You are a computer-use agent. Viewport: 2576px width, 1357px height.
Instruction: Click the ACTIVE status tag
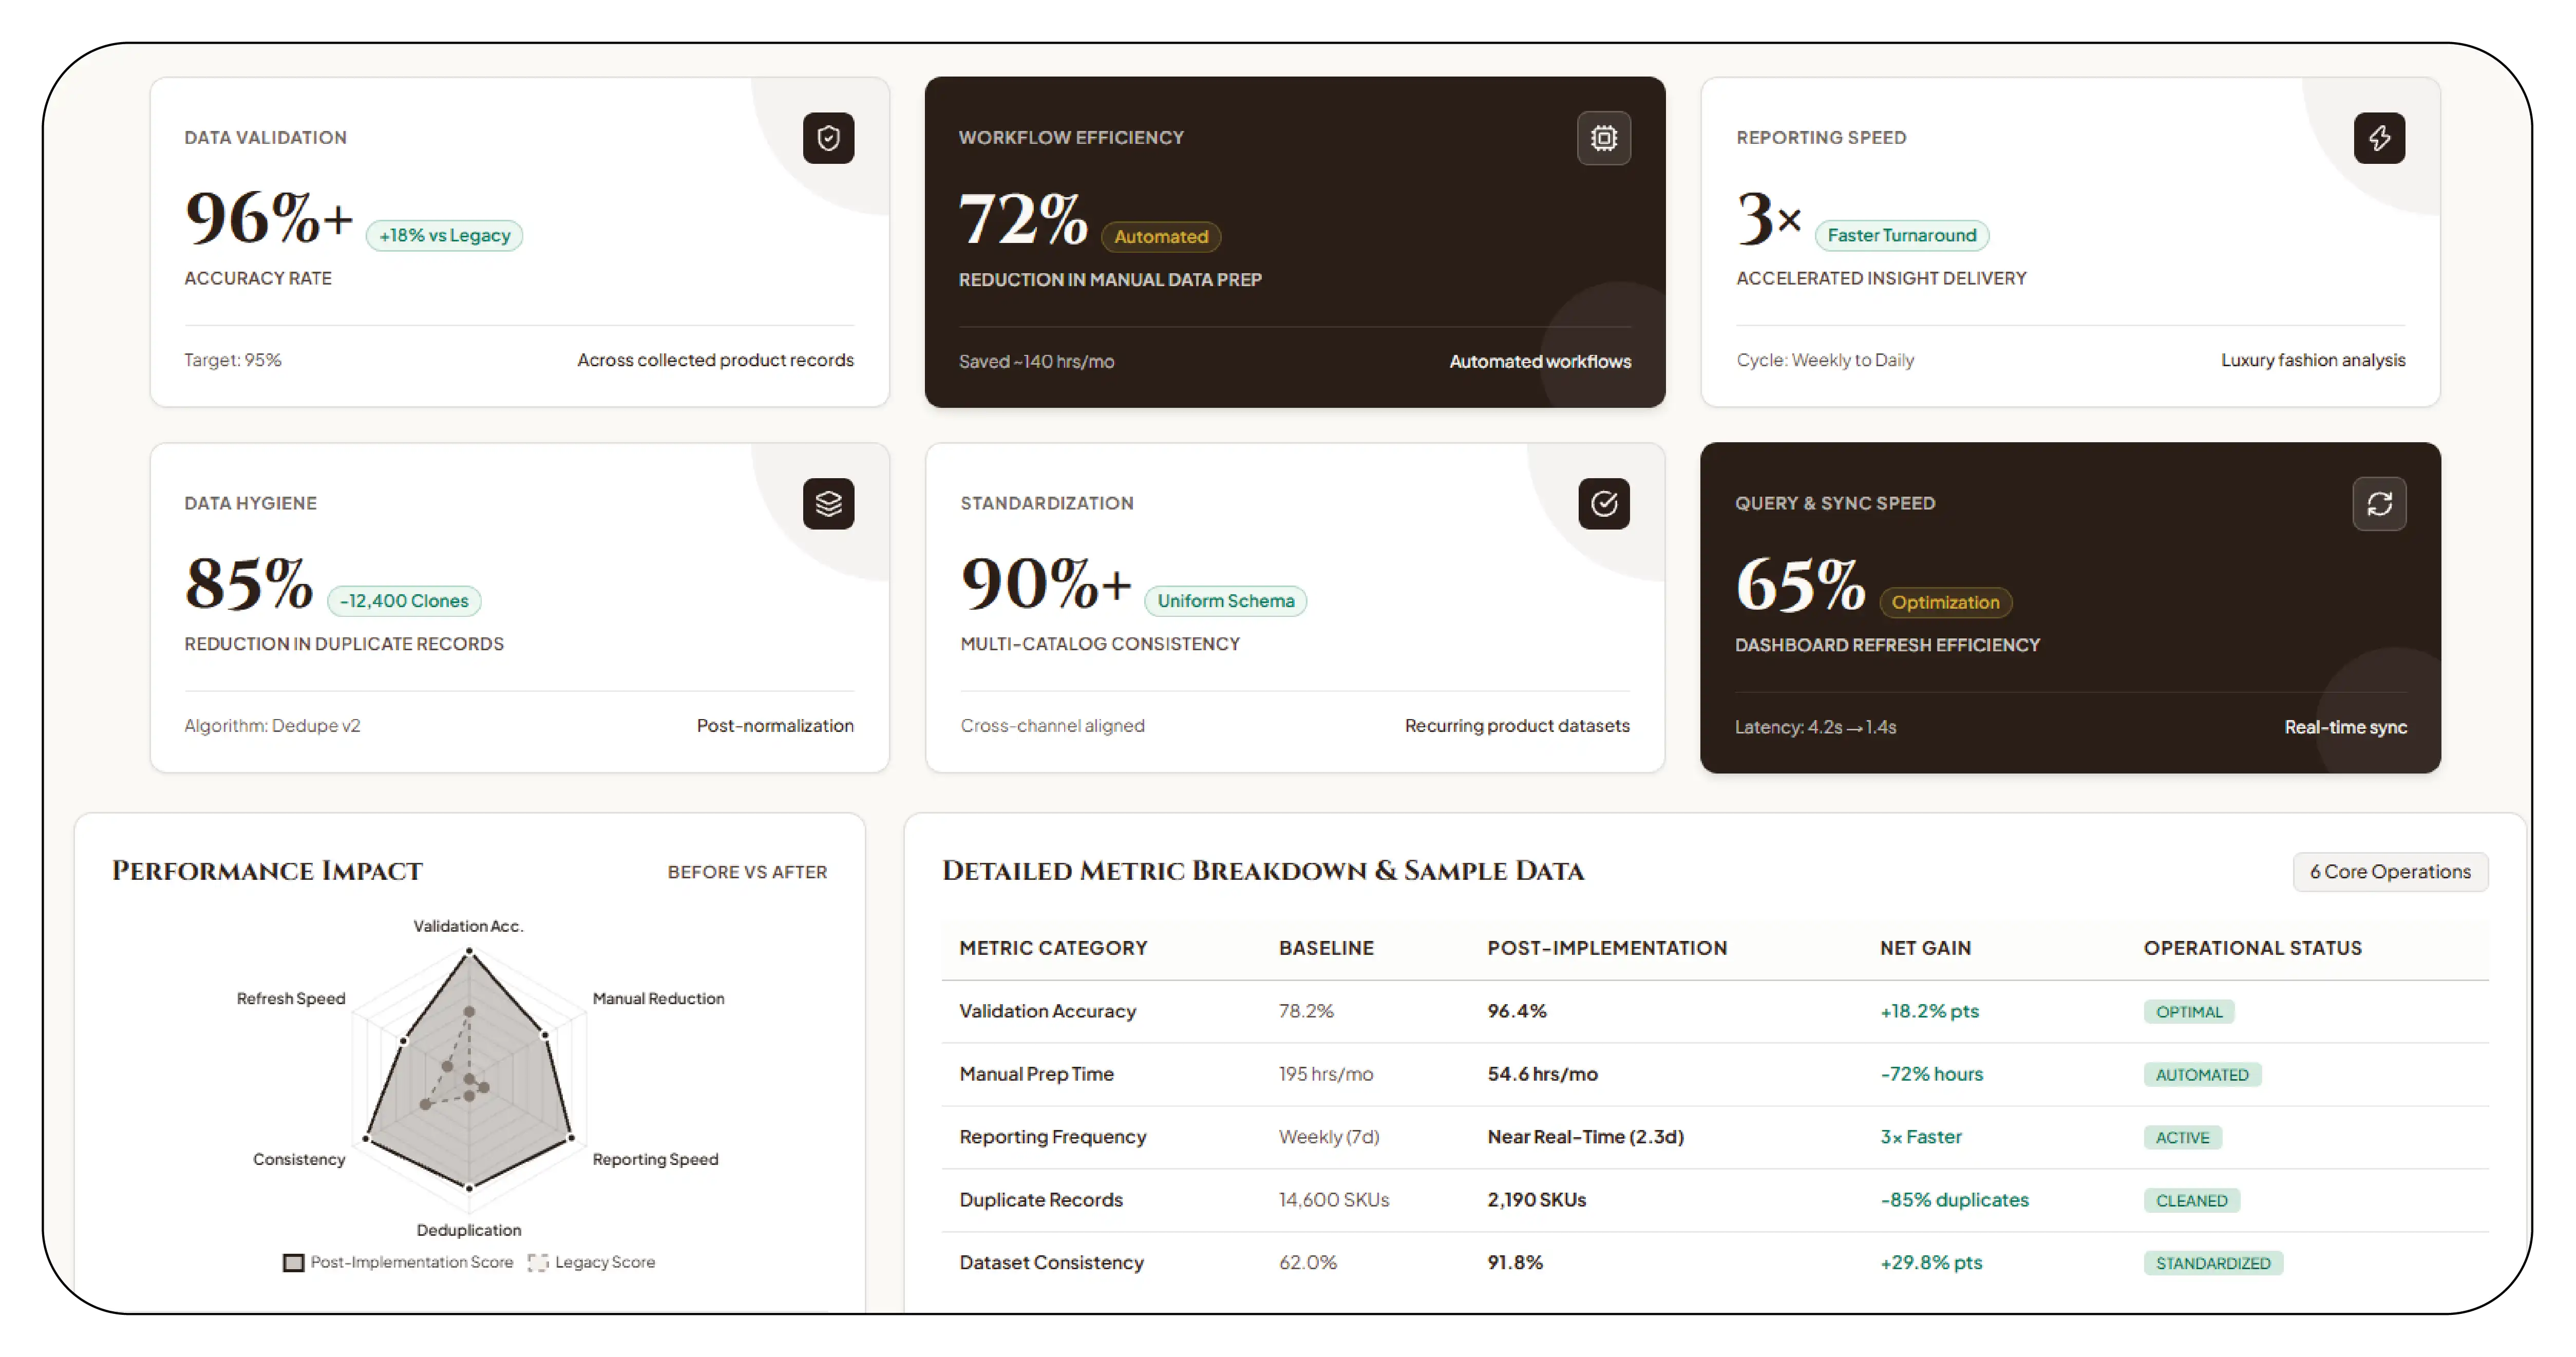pyautogui.click(x=2182, y=1137)
